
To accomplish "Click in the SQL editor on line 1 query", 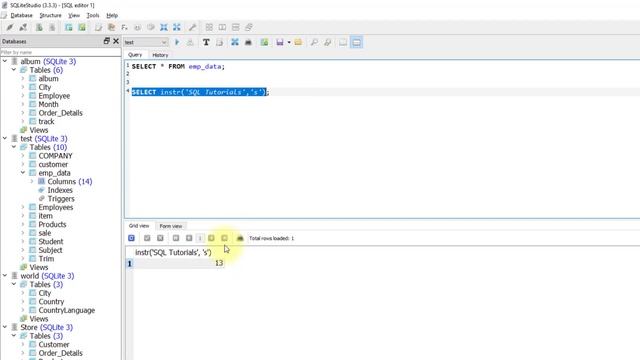I will tap(178, 66).
